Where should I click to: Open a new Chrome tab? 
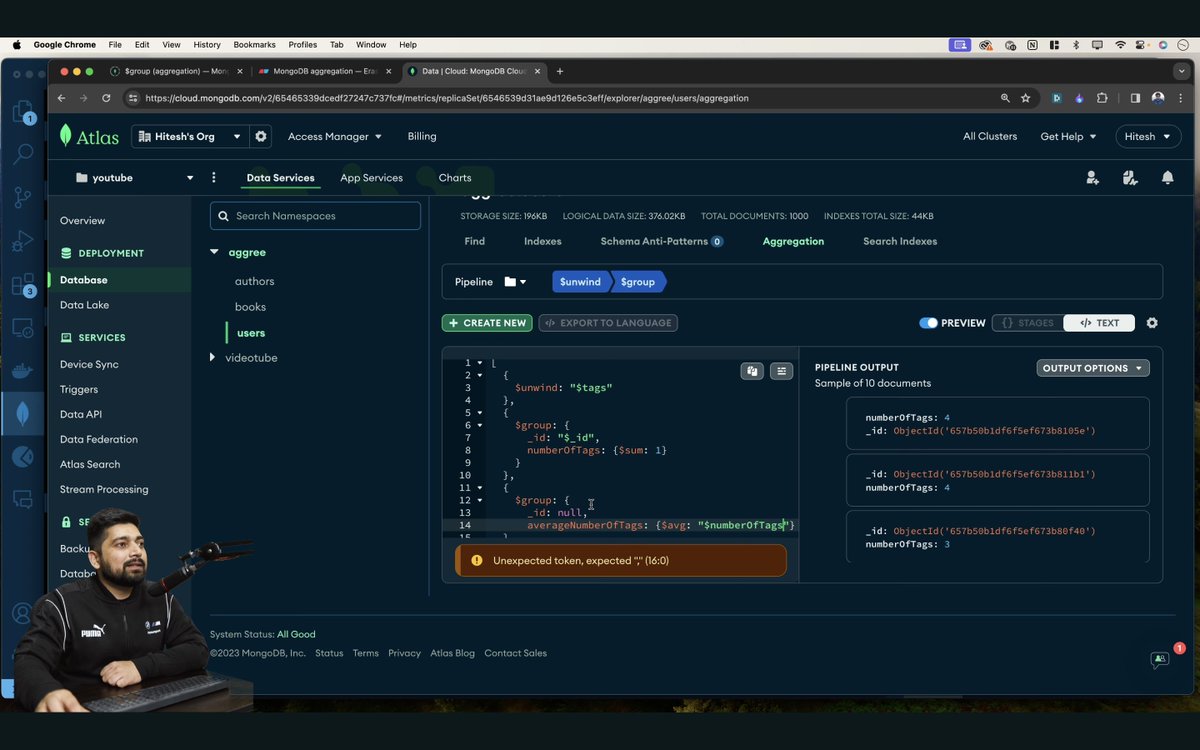point(560,71)
